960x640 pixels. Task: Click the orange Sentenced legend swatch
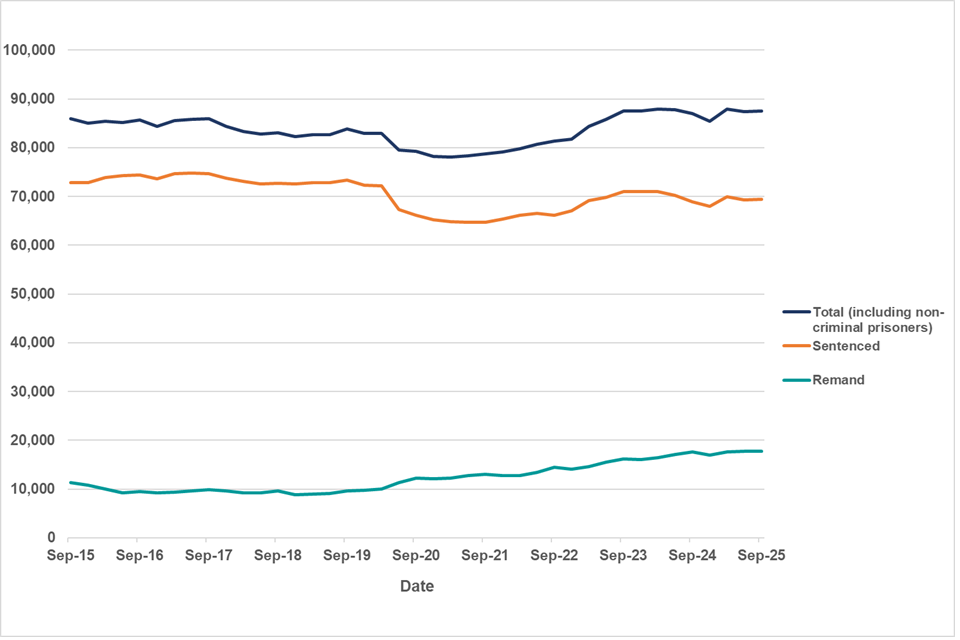[796, 346]
